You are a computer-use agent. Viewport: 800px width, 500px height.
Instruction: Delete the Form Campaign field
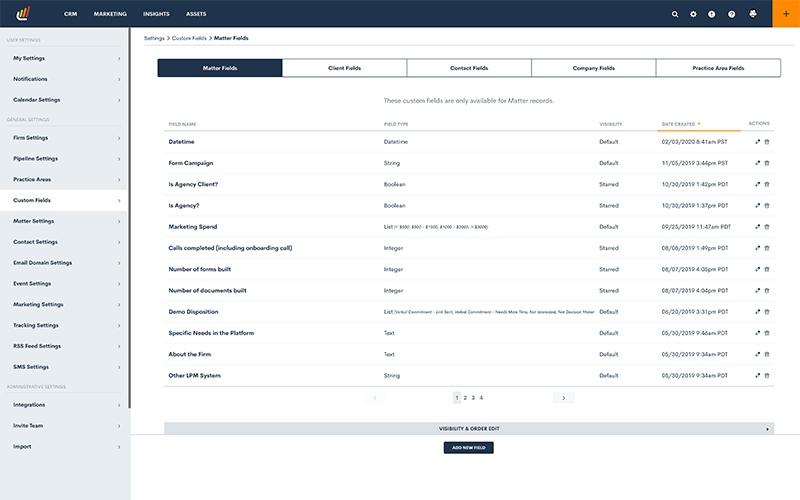[767, 163]
